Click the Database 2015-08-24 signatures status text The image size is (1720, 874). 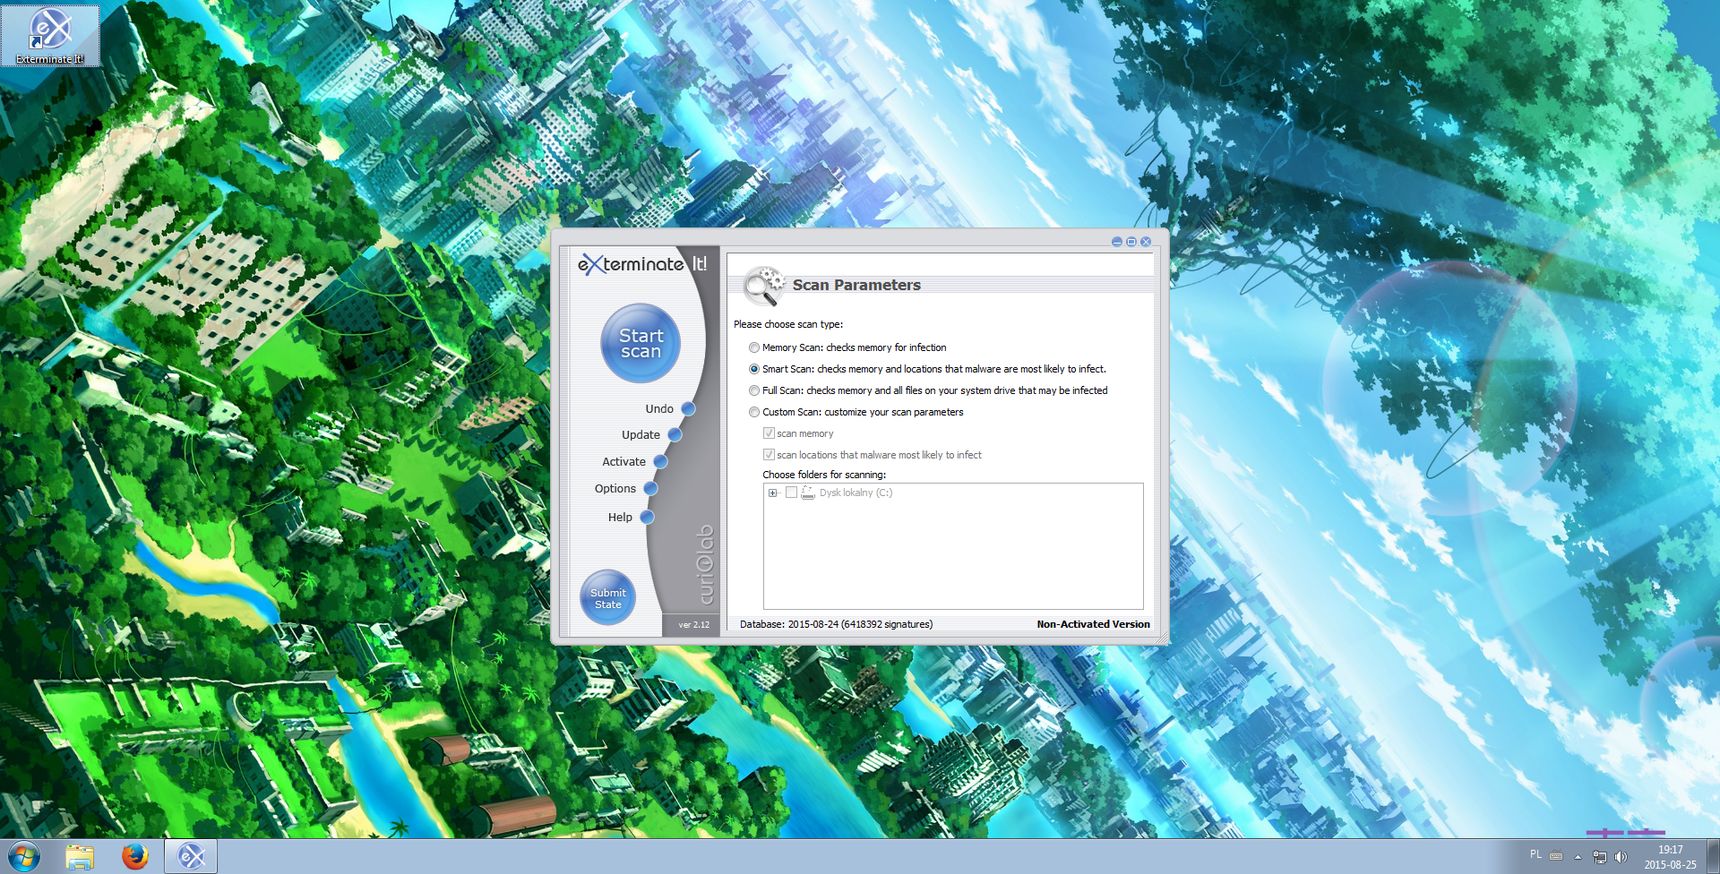coord(836,624)
